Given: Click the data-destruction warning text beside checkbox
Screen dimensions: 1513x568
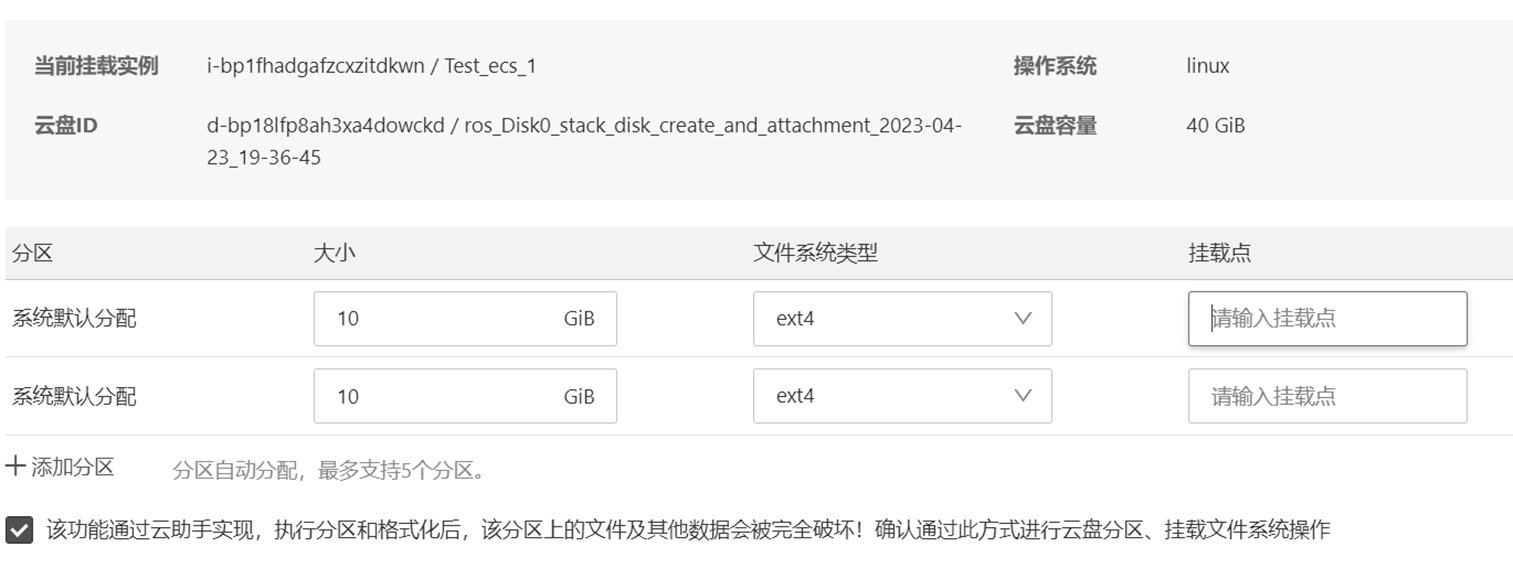Looking at the screenshot, I should coord(688,530).
